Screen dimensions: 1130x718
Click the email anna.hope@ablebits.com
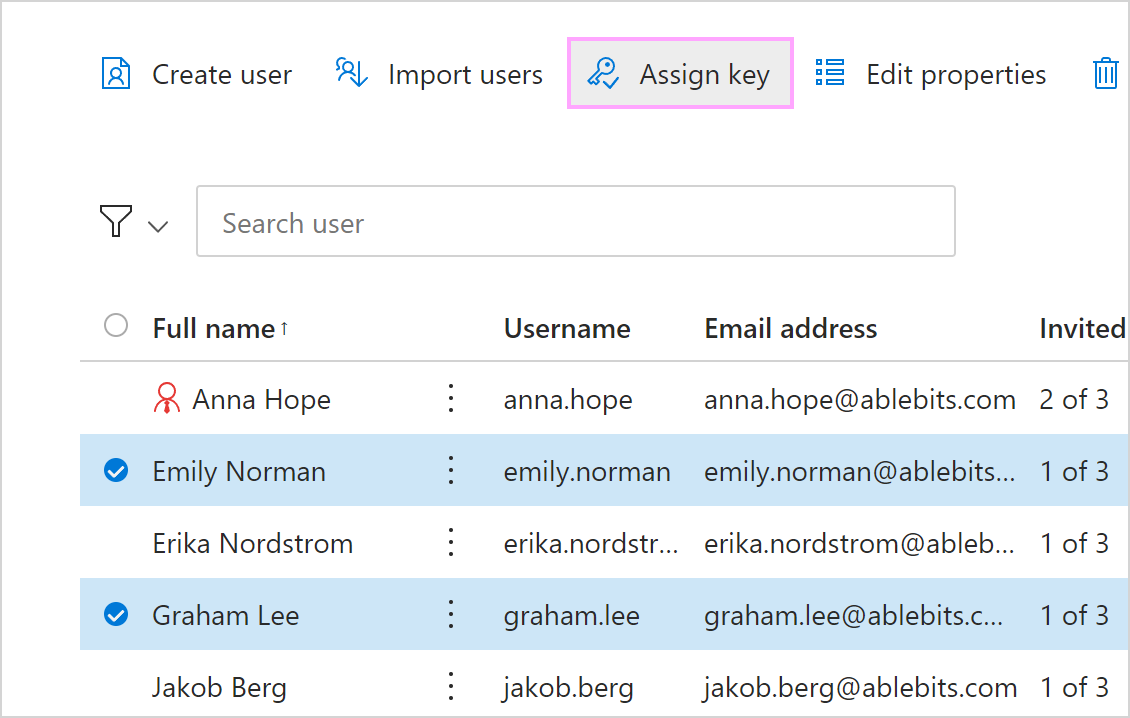[860, 400]
